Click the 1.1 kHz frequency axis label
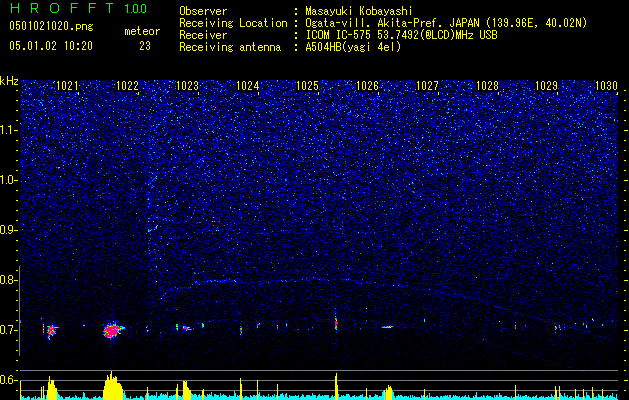 click(x=9, y=130)
